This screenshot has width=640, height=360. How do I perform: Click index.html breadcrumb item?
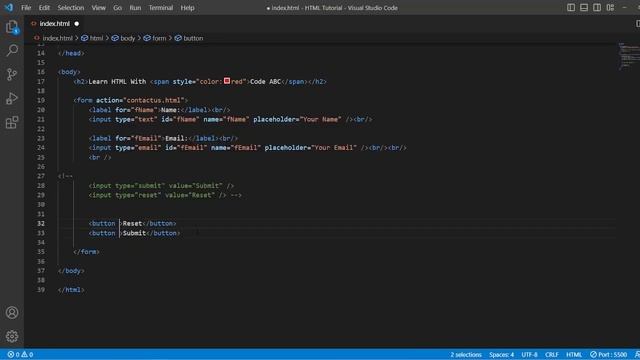click(58, 38)
